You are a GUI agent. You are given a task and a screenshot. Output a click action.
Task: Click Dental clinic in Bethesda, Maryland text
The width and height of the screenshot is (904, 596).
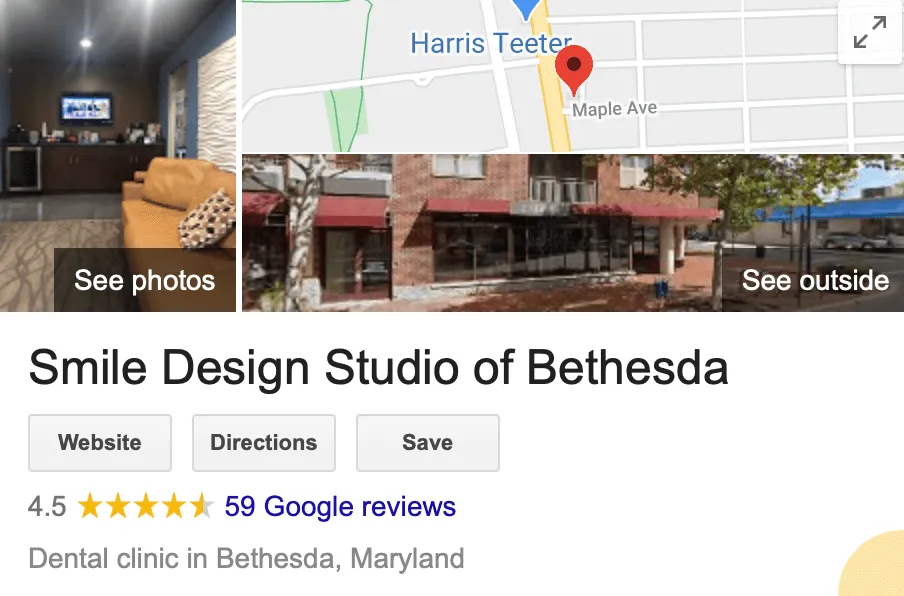click(x=246, y=558)
